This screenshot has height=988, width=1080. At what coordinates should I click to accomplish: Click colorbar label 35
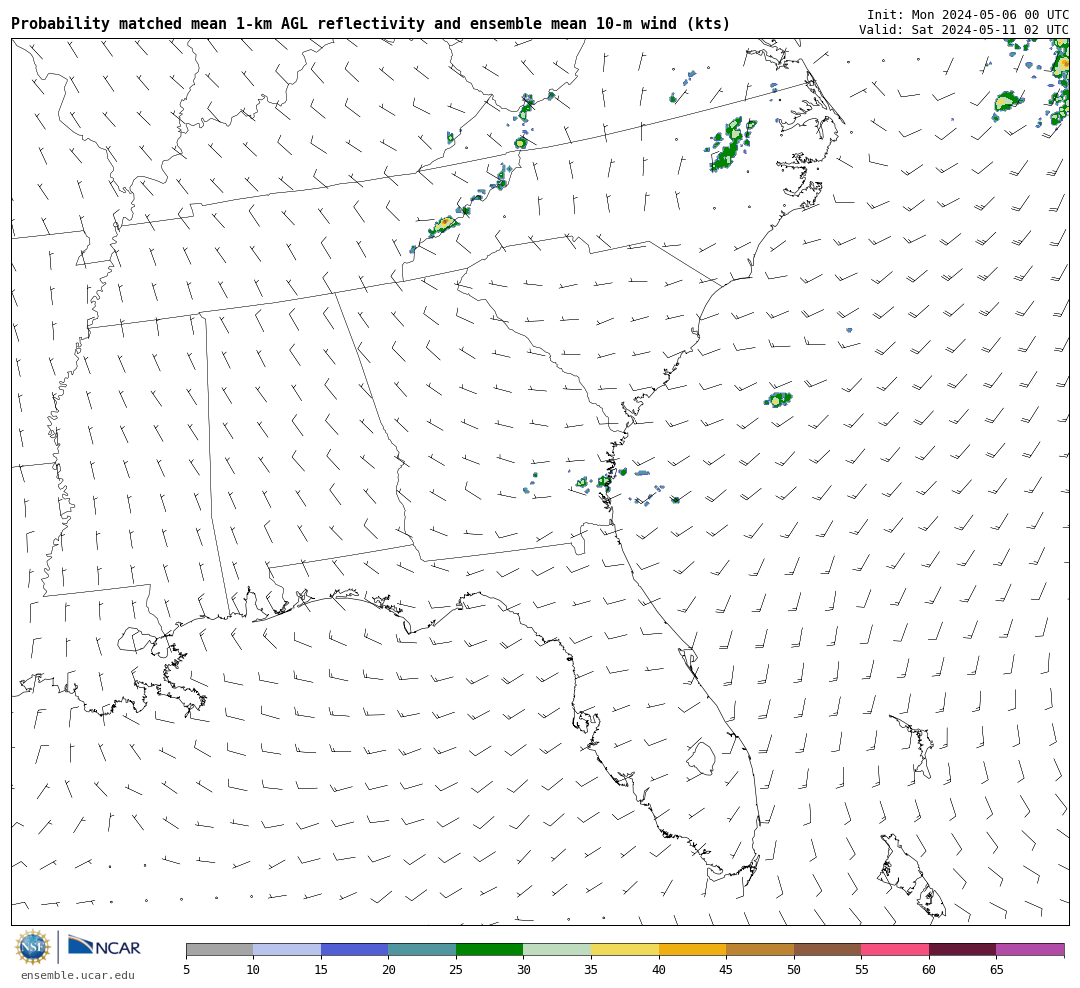tap(591, 969)
